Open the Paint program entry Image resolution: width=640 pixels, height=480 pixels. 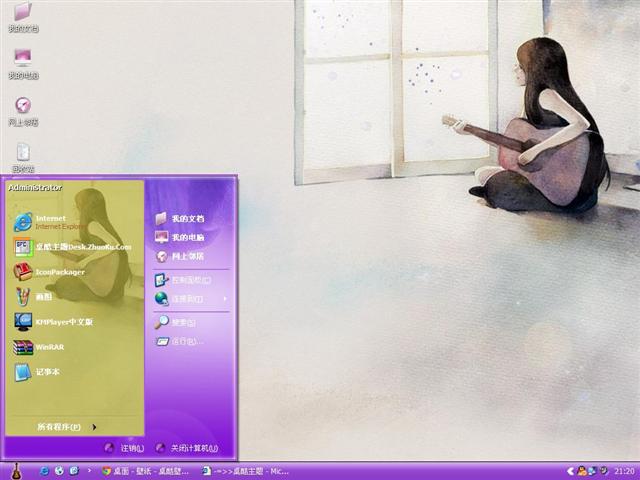[x=33, y=297]
